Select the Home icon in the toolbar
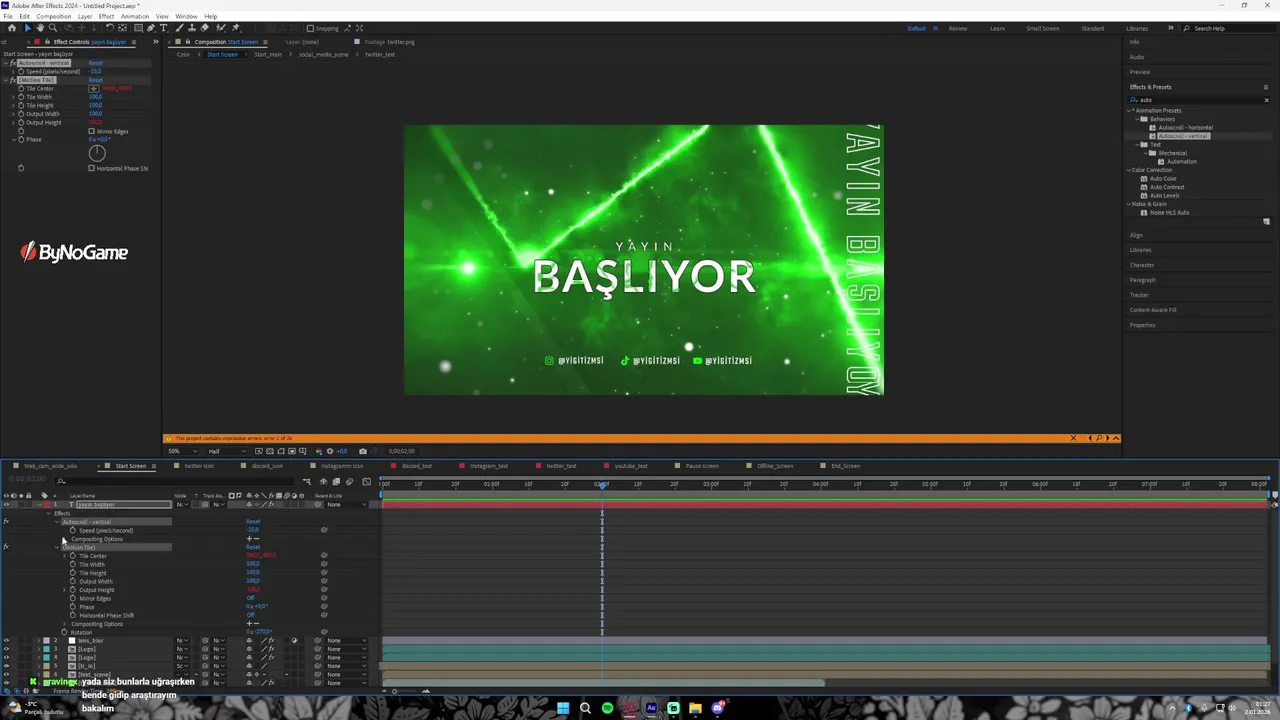The width and height of the screenshot is (1280, 720). click(x=12, y=28)
